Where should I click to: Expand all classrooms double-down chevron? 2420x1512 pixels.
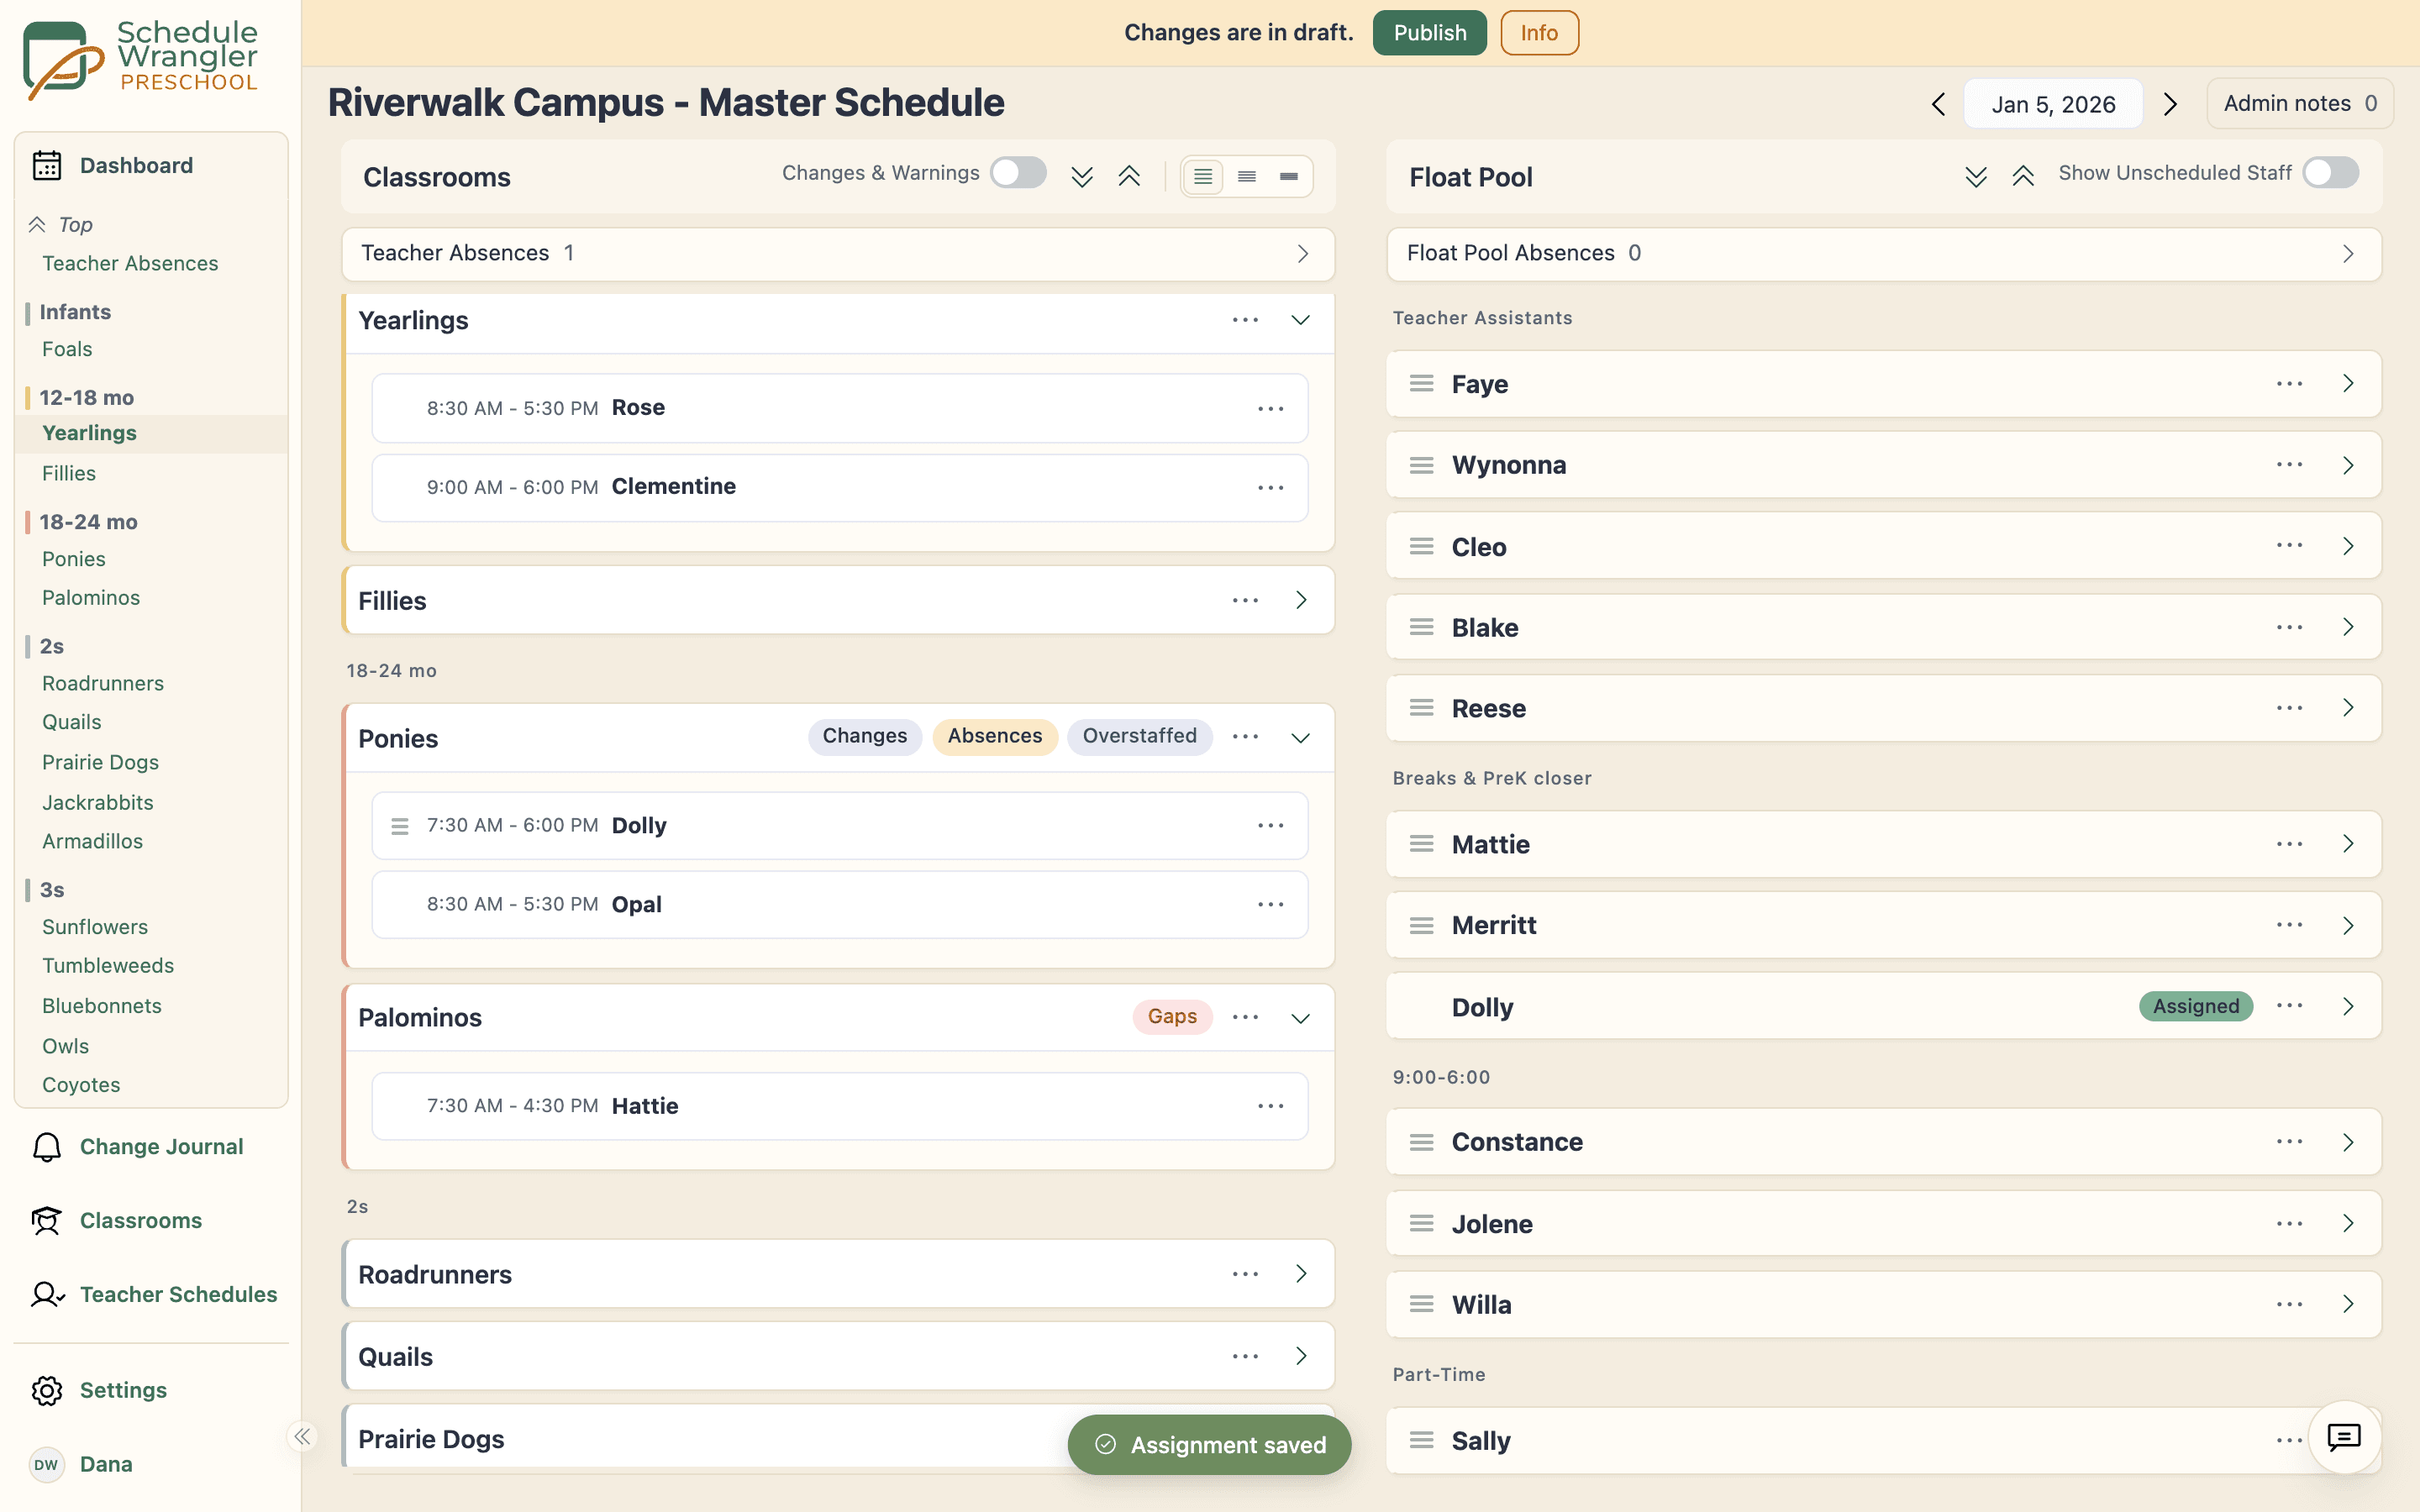[1082, 177]
